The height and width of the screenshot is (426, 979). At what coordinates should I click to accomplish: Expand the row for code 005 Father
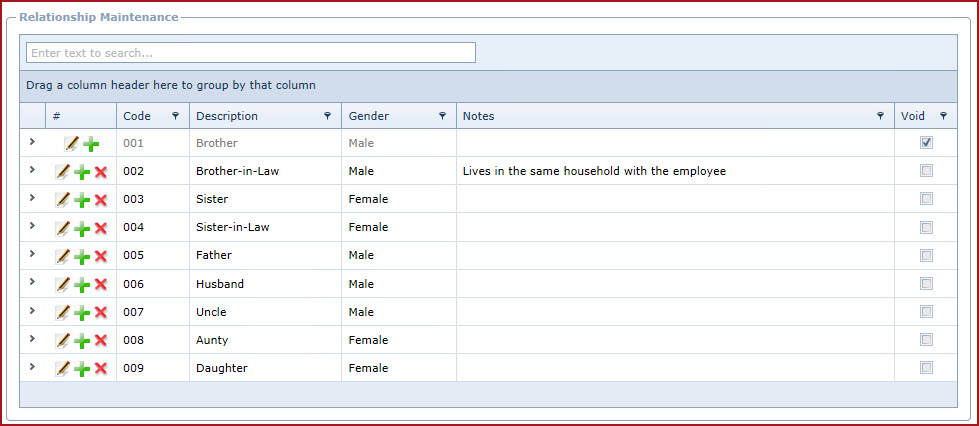32,254
